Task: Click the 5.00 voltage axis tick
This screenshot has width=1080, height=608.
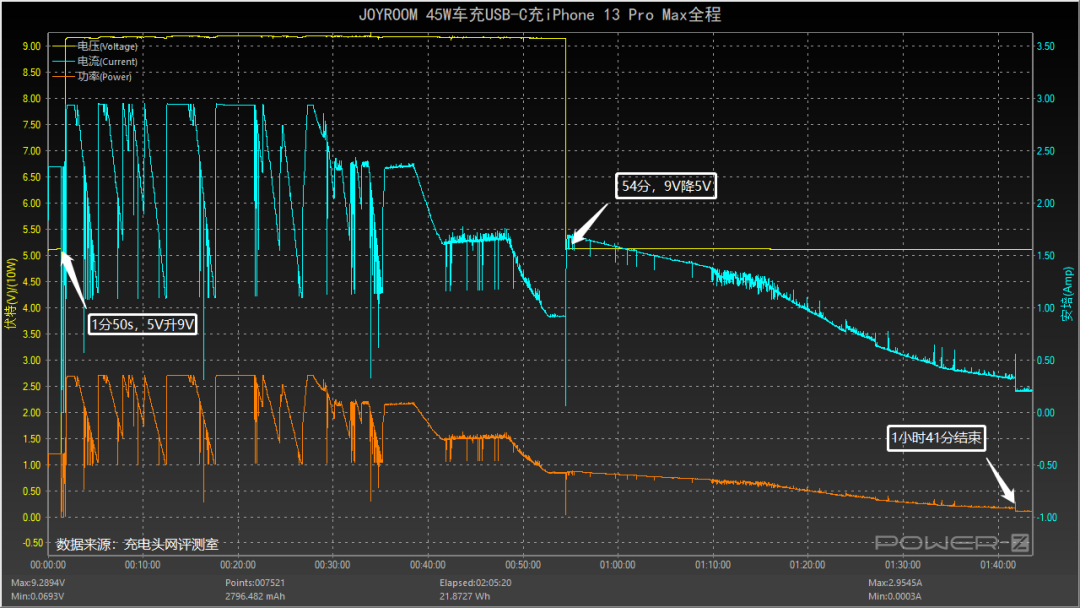Action: pos(32,255)
